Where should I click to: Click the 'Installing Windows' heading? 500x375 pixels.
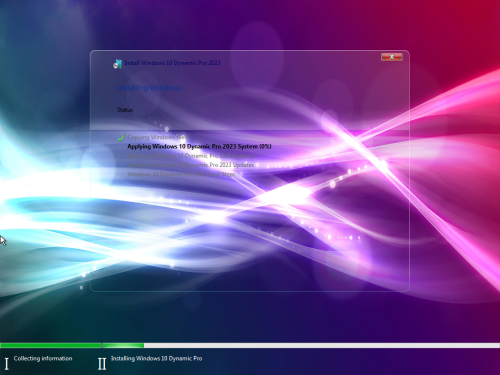click(x=149, y=88)
